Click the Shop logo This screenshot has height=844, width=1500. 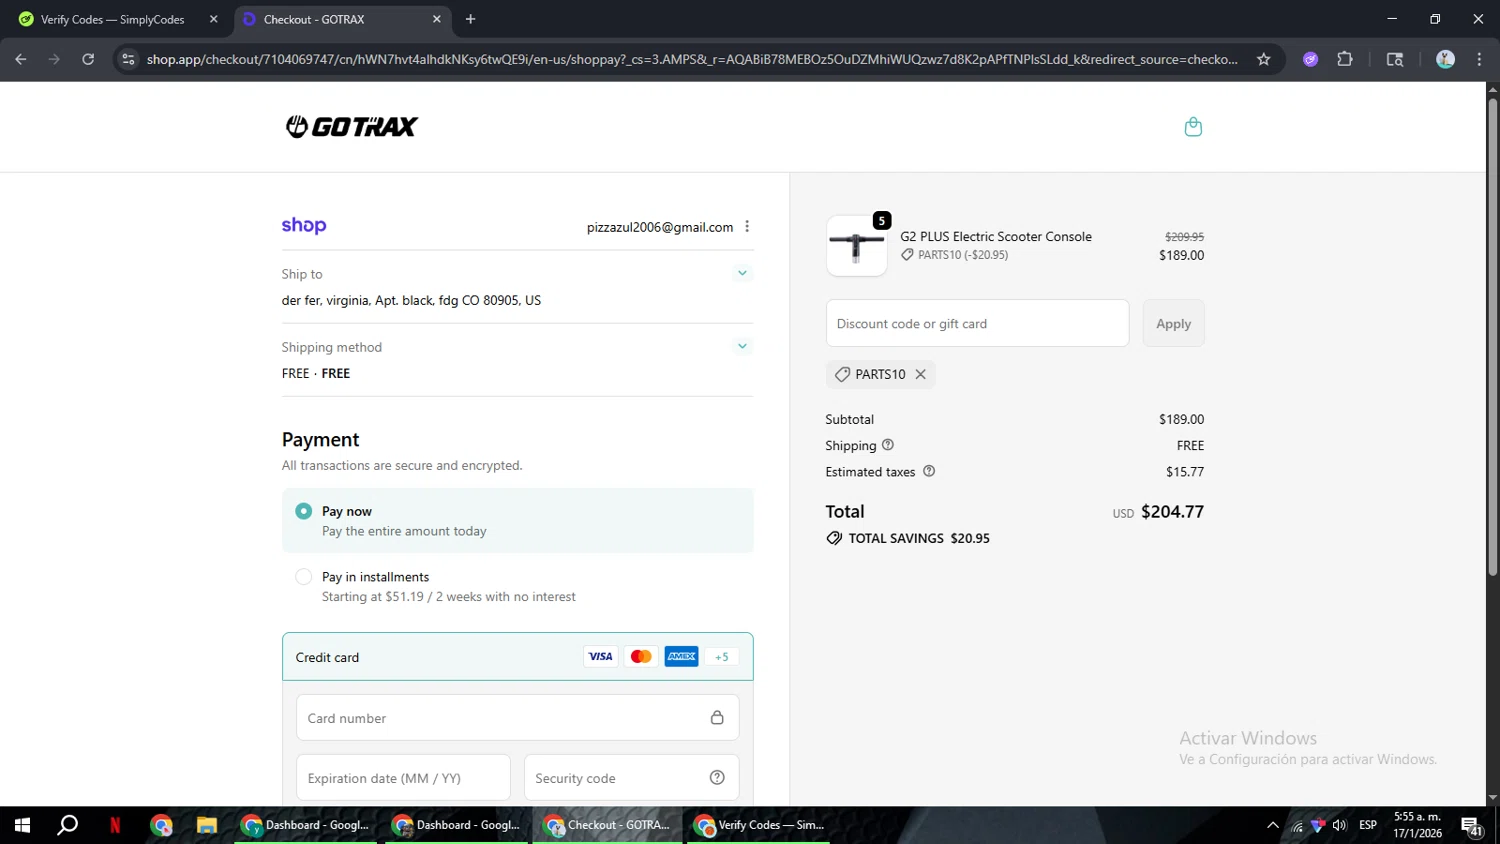[304, 226]
